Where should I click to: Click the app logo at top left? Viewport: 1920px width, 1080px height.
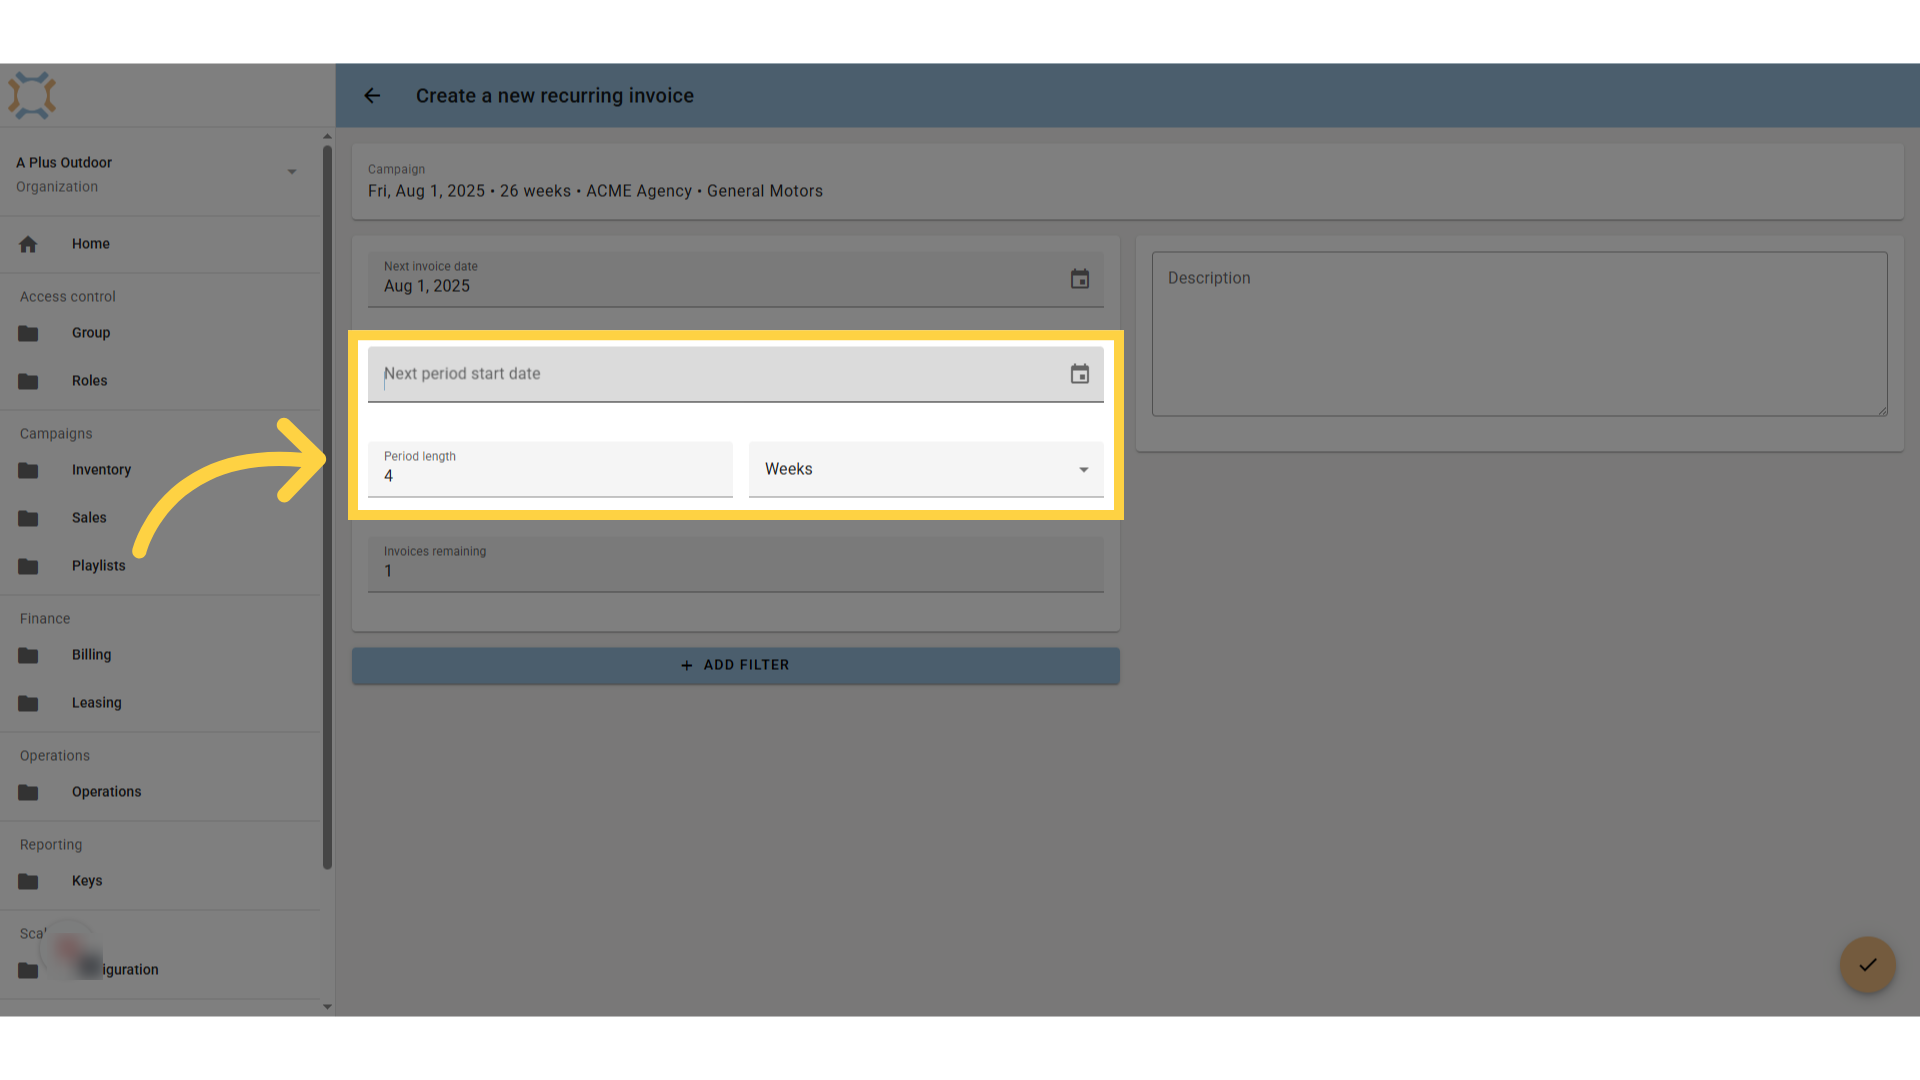32,96
